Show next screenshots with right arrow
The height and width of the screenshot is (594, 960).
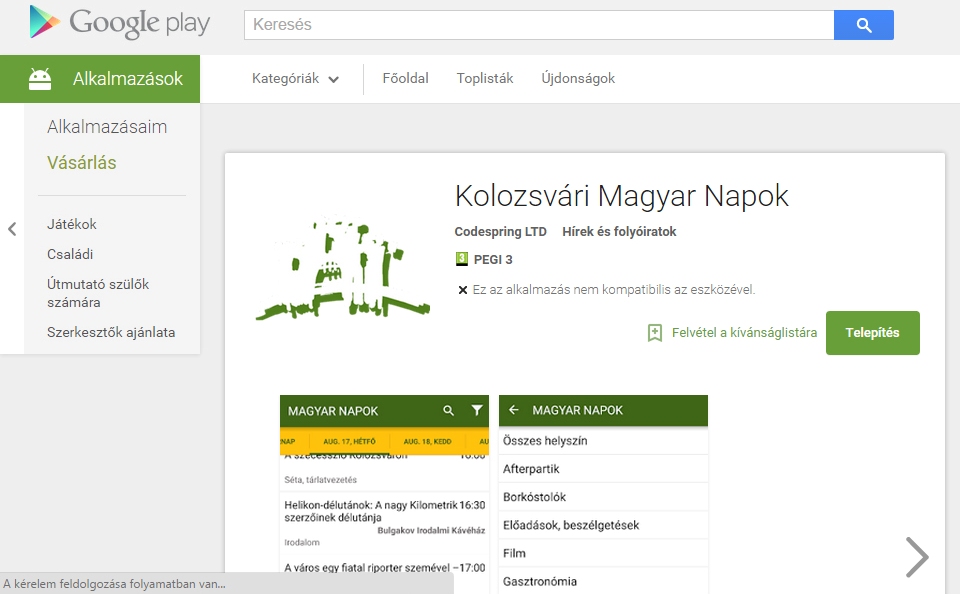917,557
